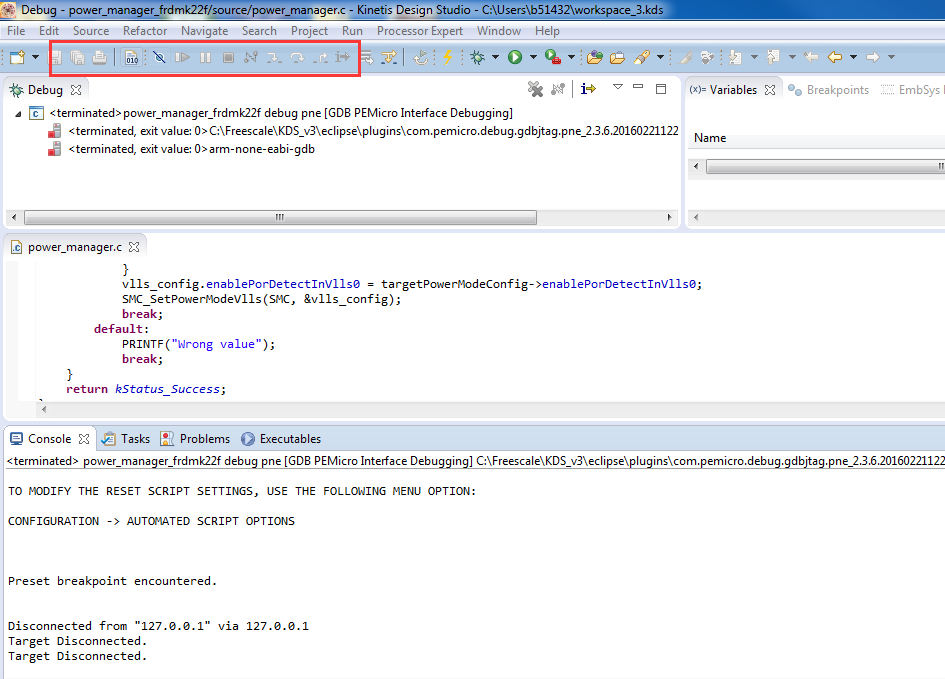
Task: Open the Forward navigation history dropdown
Action: [x=891, y=57]
